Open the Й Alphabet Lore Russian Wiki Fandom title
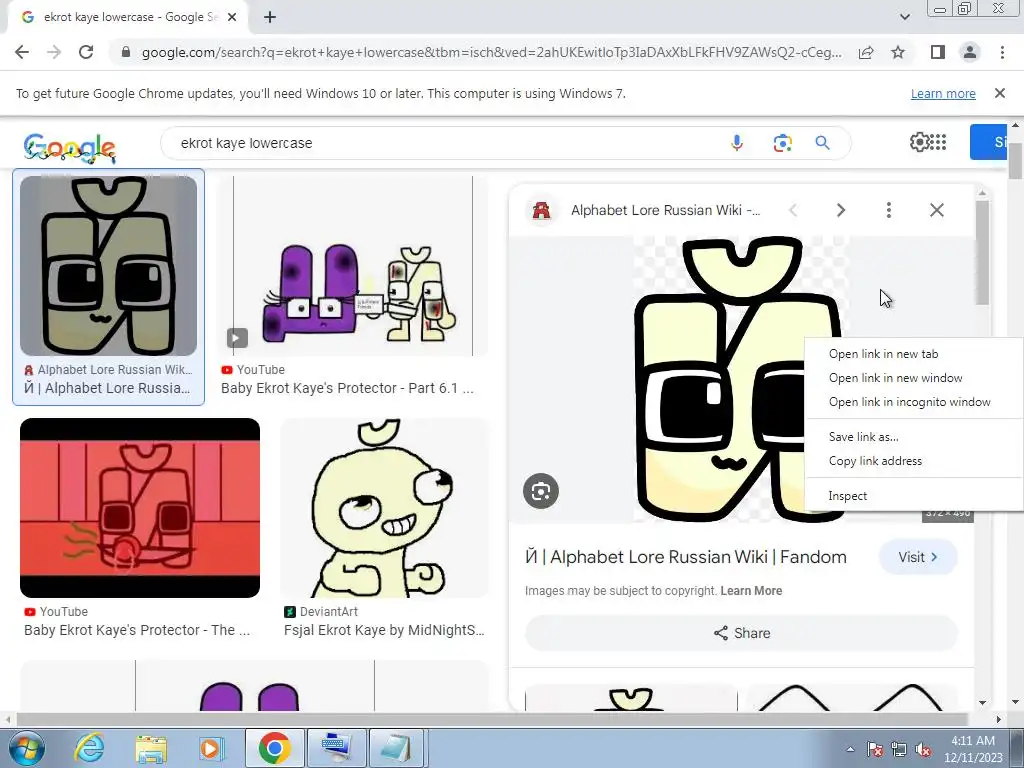1024x768 pixels. point(686,557)
